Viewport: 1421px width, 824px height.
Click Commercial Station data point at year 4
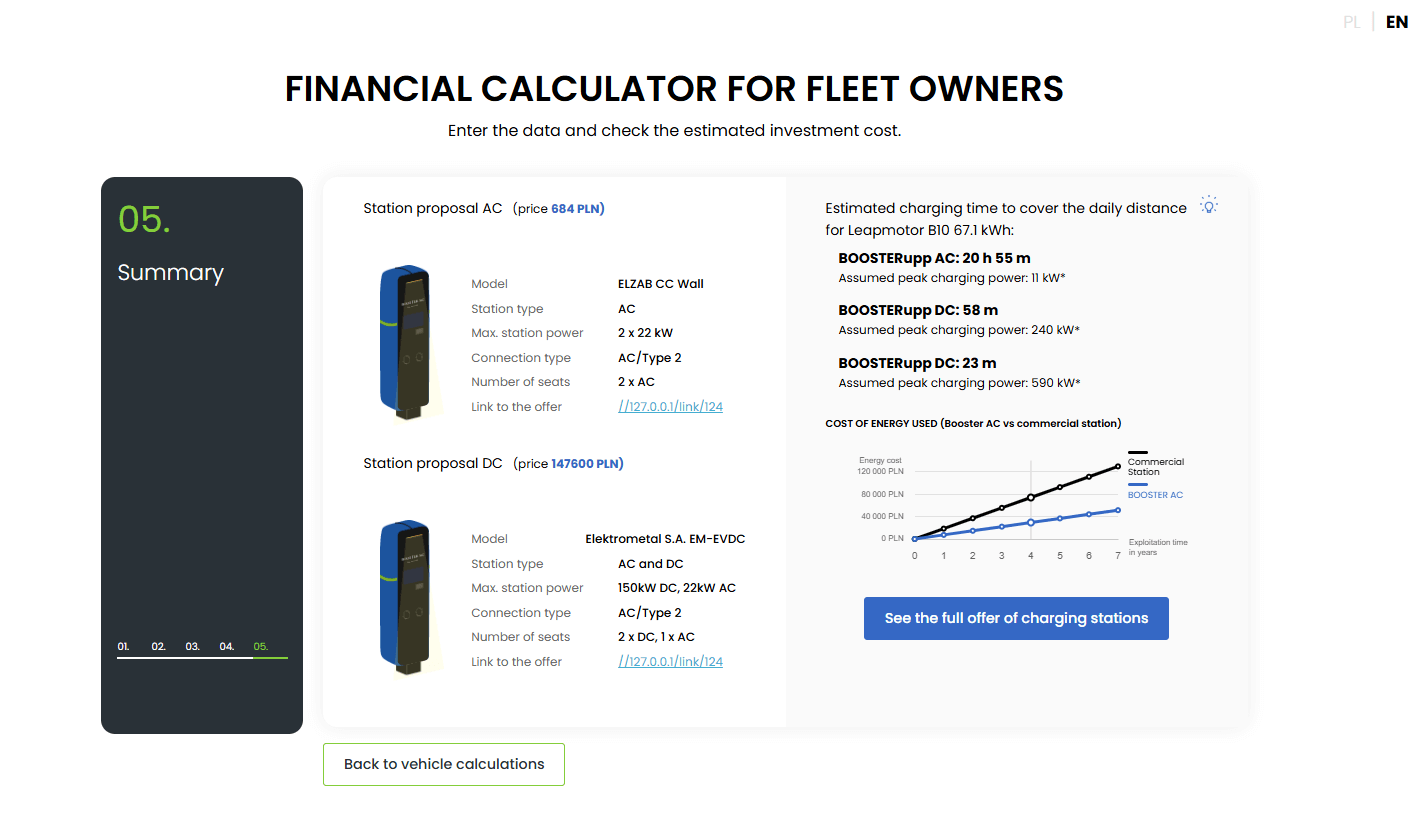pos(1031,497)
